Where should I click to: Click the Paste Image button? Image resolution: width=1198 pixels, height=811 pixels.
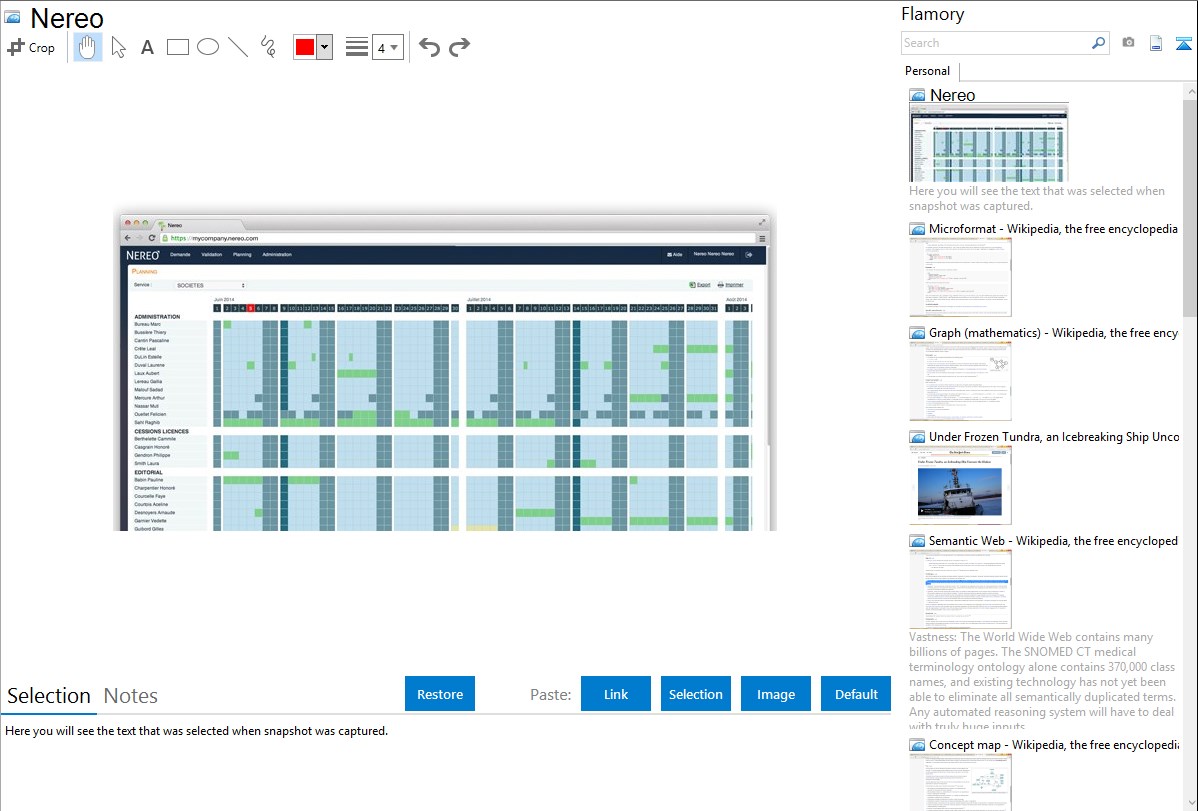point(775,694)
